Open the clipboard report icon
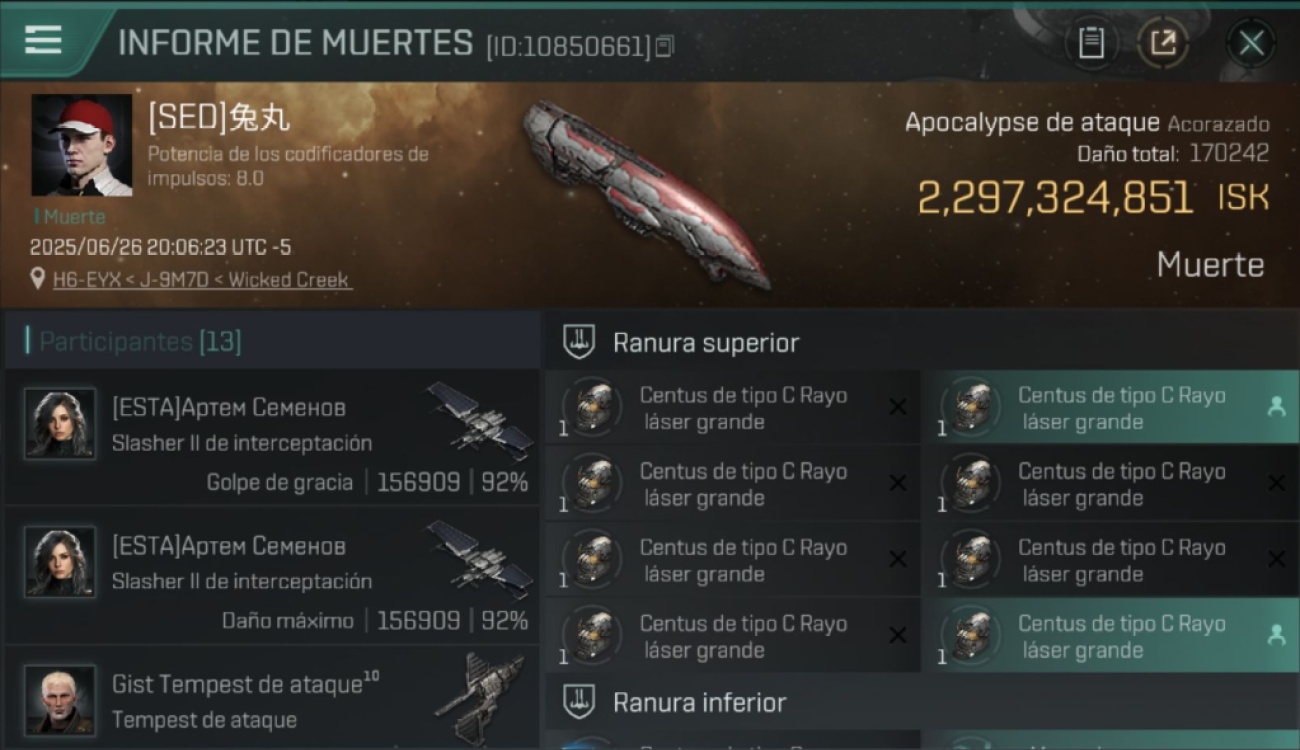 tap(1091, 43)
